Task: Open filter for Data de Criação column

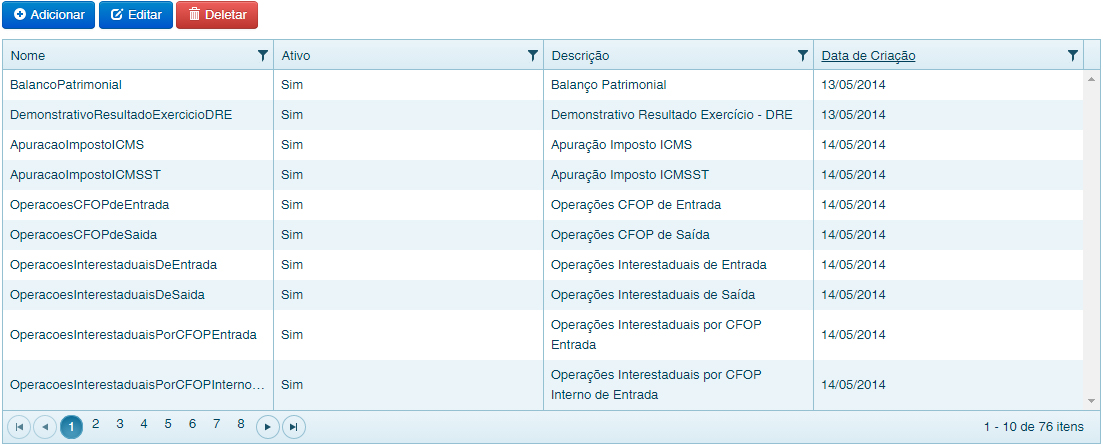Action: click(1072, 56)
